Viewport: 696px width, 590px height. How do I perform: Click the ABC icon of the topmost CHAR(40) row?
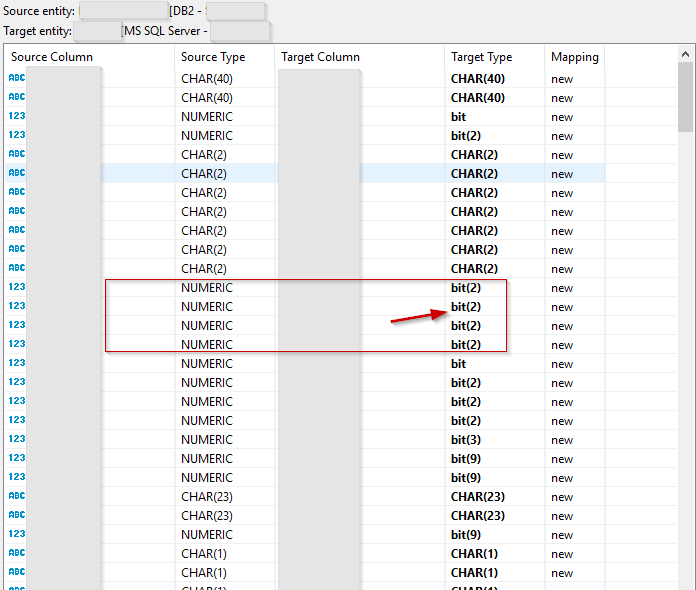coord(17,78)
